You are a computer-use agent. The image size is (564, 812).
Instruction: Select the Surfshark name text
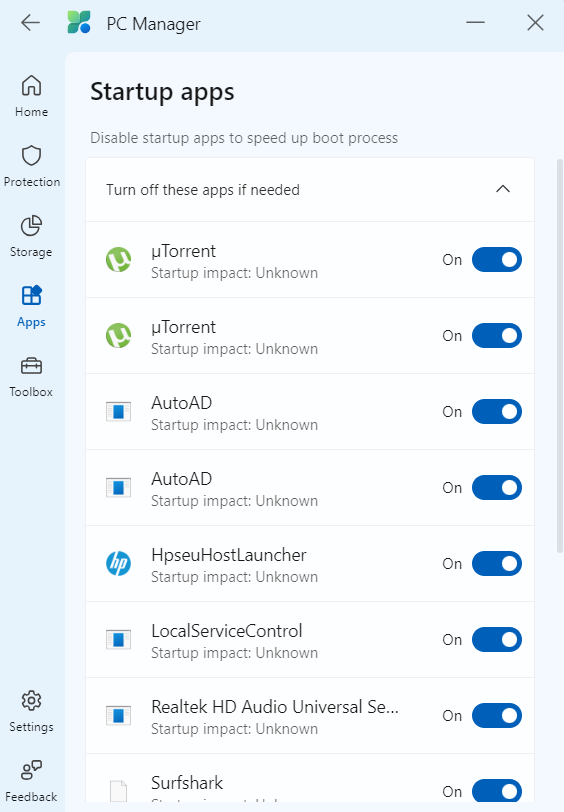click(187, 782)
